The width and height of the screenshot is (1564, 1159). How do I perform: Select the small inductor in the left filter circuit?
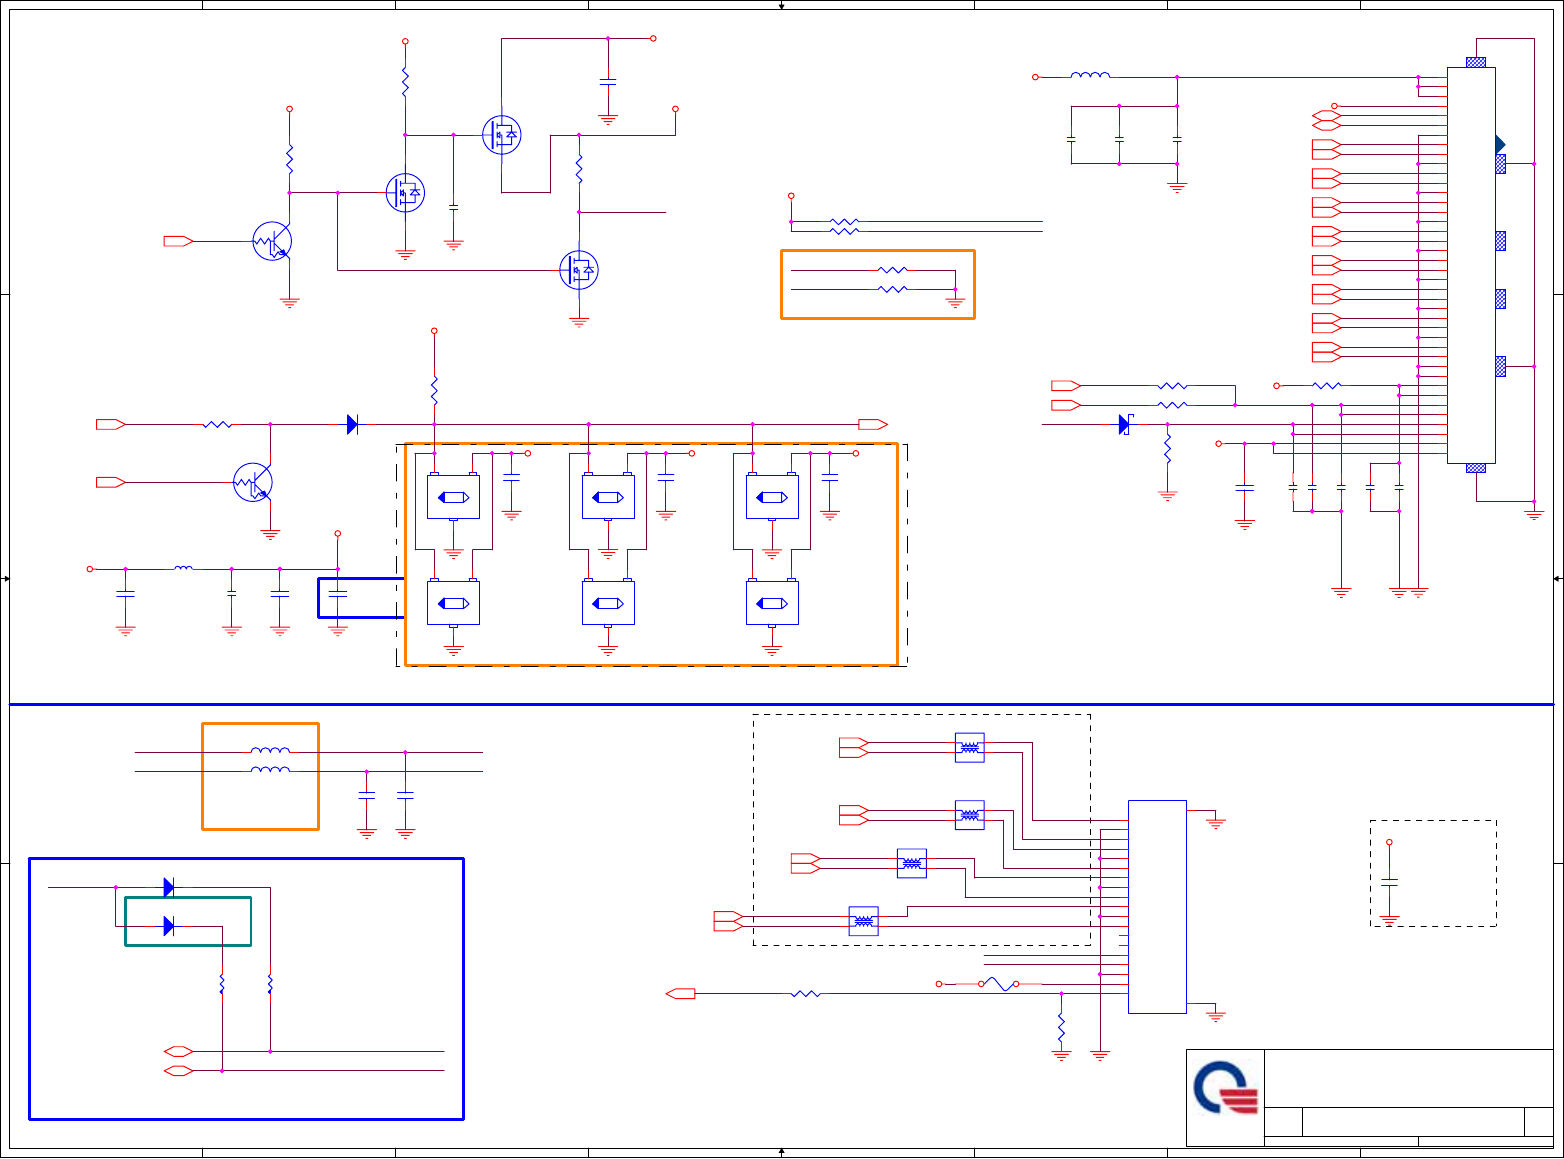click(x=183, y=568)
